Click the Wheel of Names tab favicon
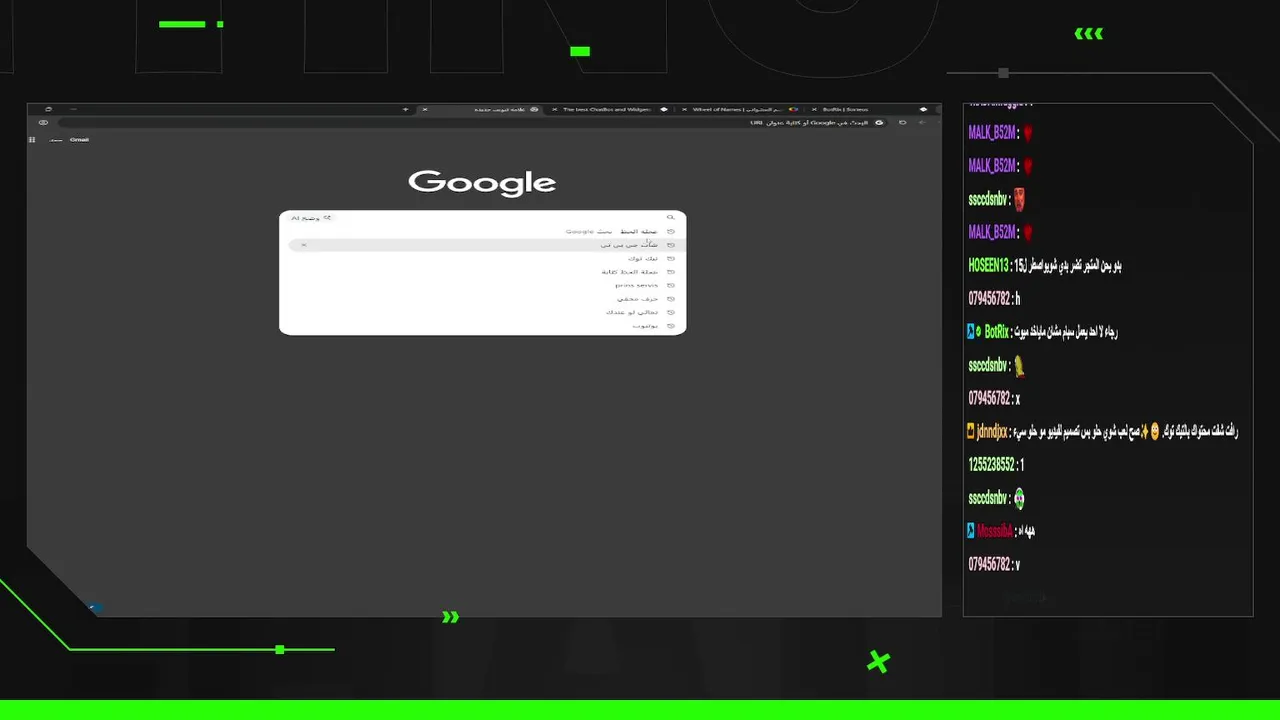 pyautogui.click(x=793, y=109)
